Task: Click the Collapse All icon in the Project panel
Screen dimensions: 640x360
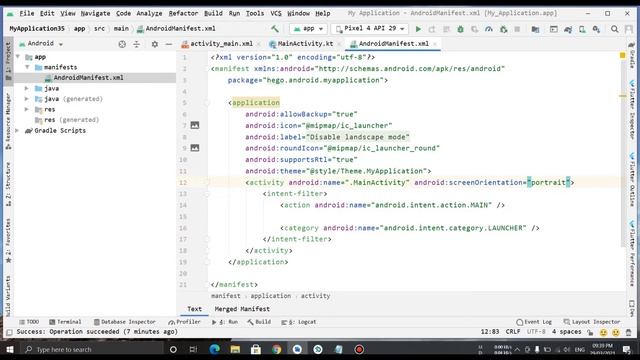Action: 136,44
